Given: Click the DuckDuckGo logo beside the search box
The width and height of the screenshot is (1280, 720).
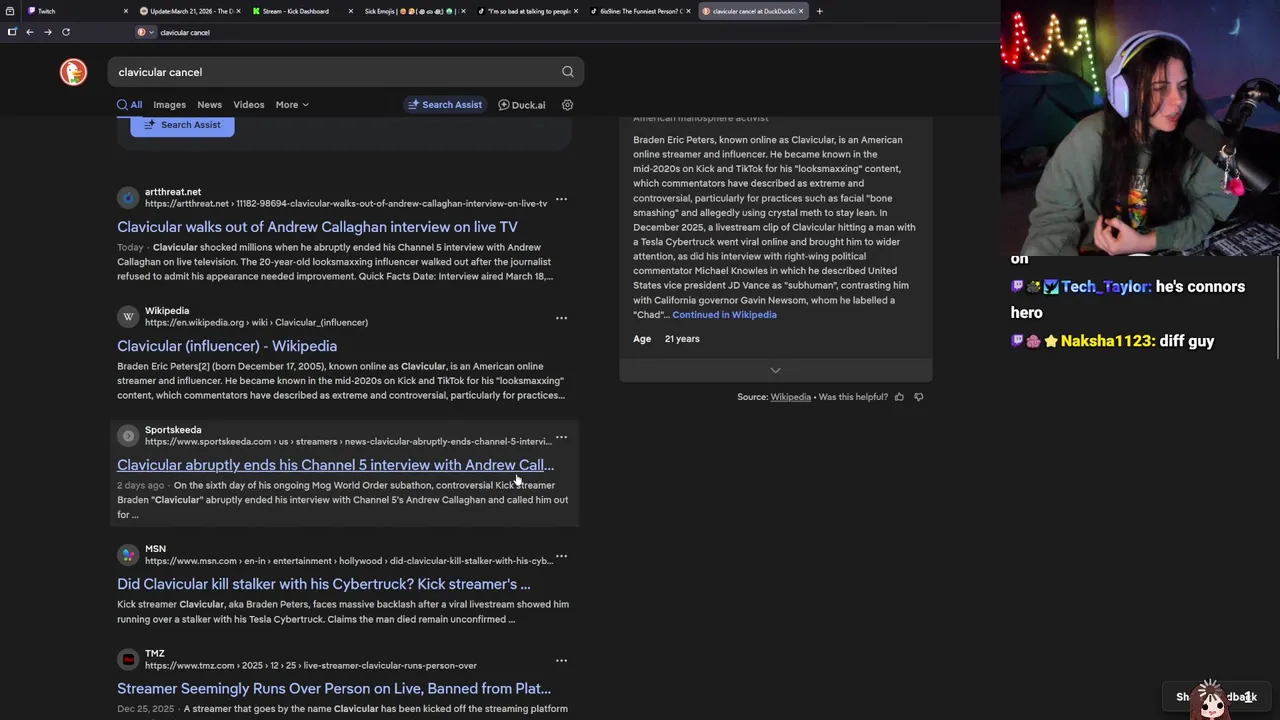Looking at the screenshot, I should click(73, 72).
